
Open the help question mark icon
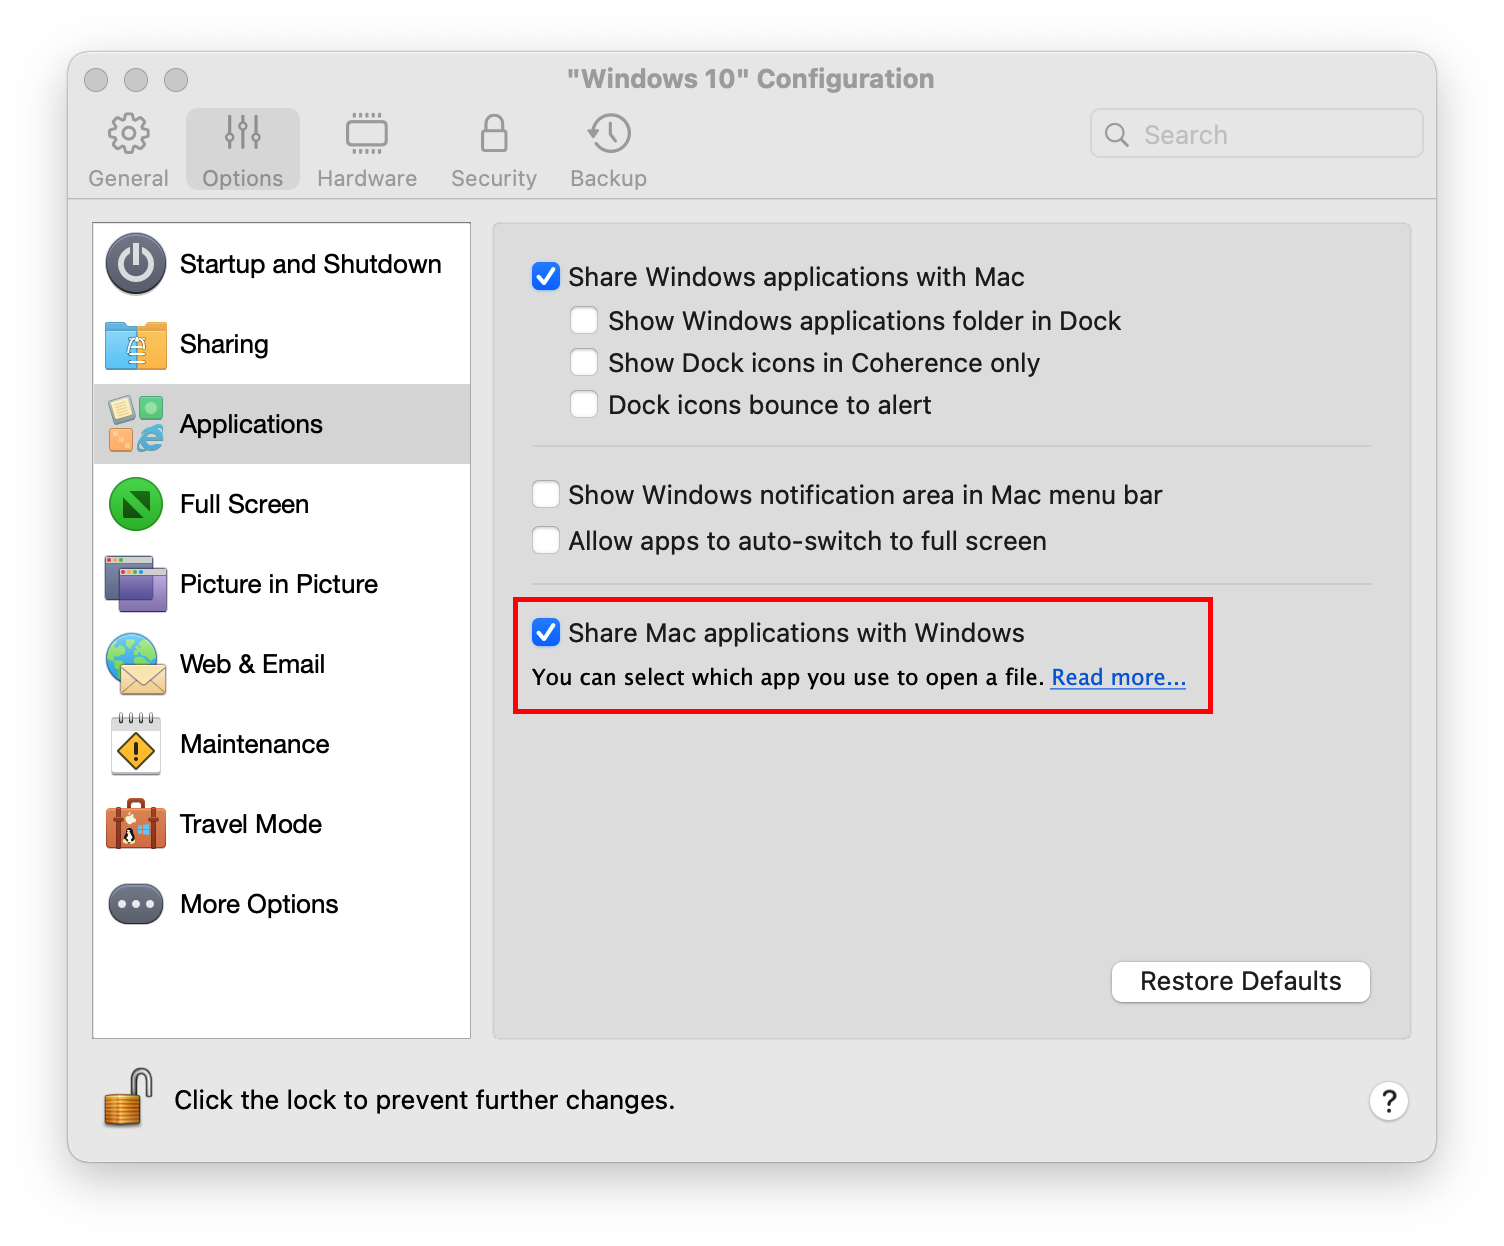click(1389, 1101)
